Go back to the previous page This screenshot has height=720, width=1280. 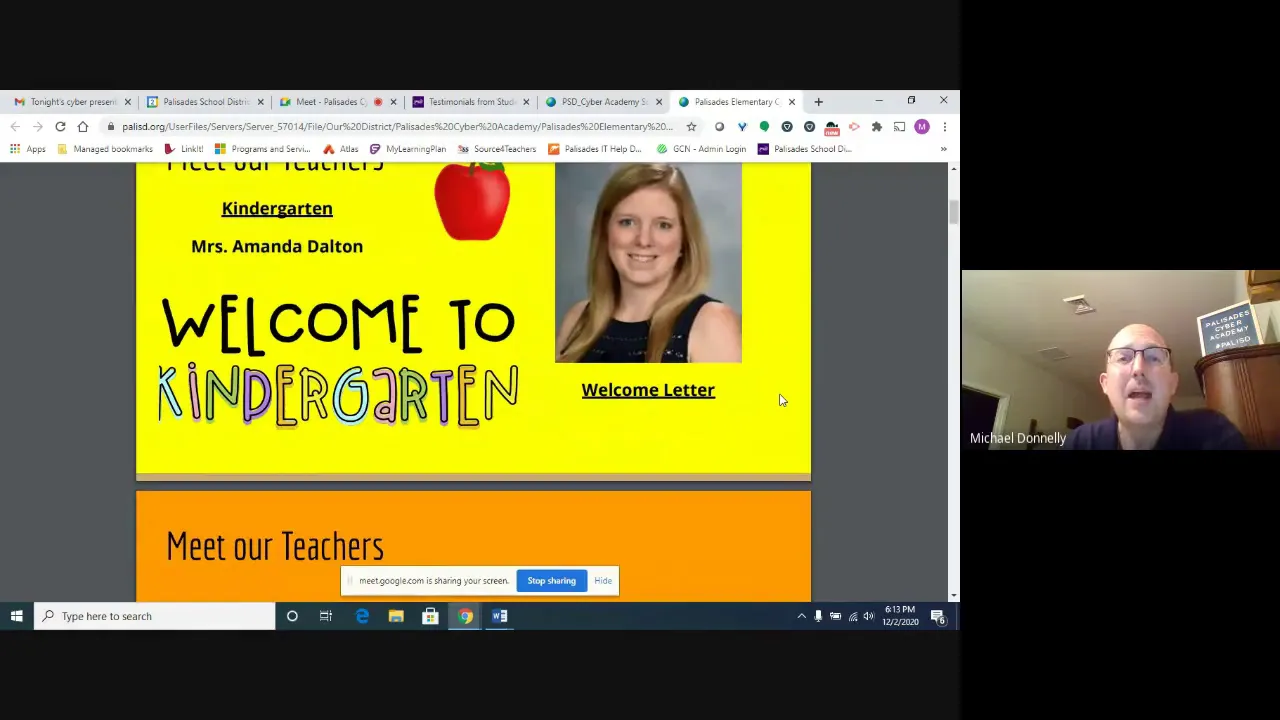pos(15,127)
